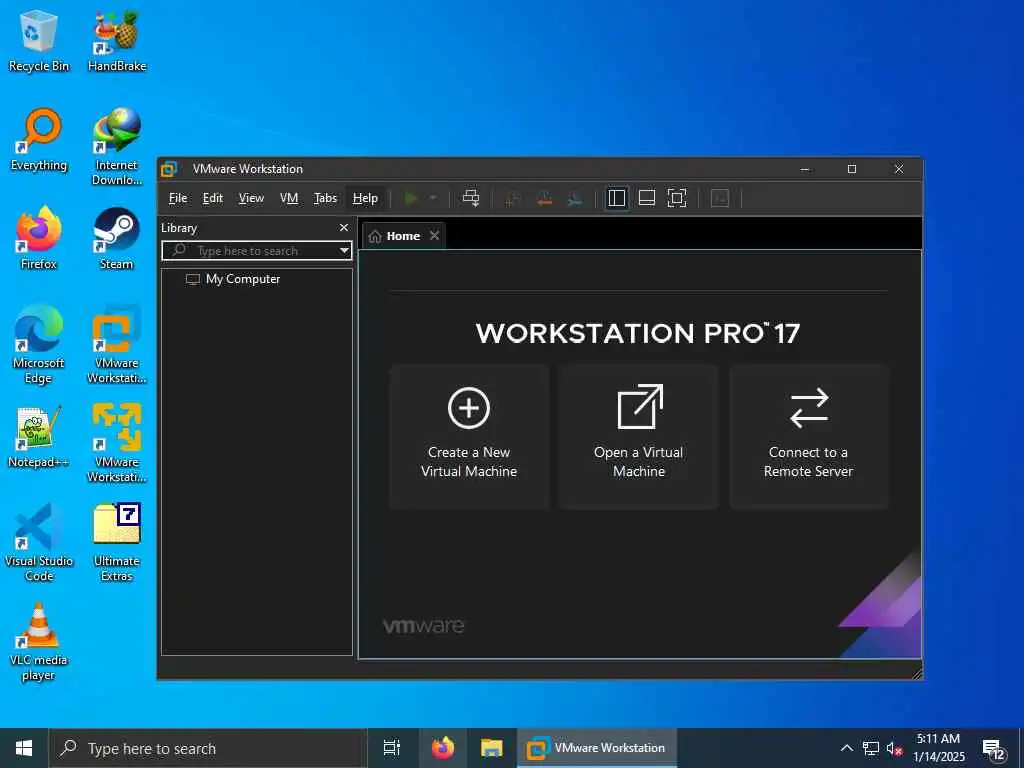Screen dimensions: 1024x768
Task: Close the Library panel
Action: pyautogui.click(x=344, y=228)
